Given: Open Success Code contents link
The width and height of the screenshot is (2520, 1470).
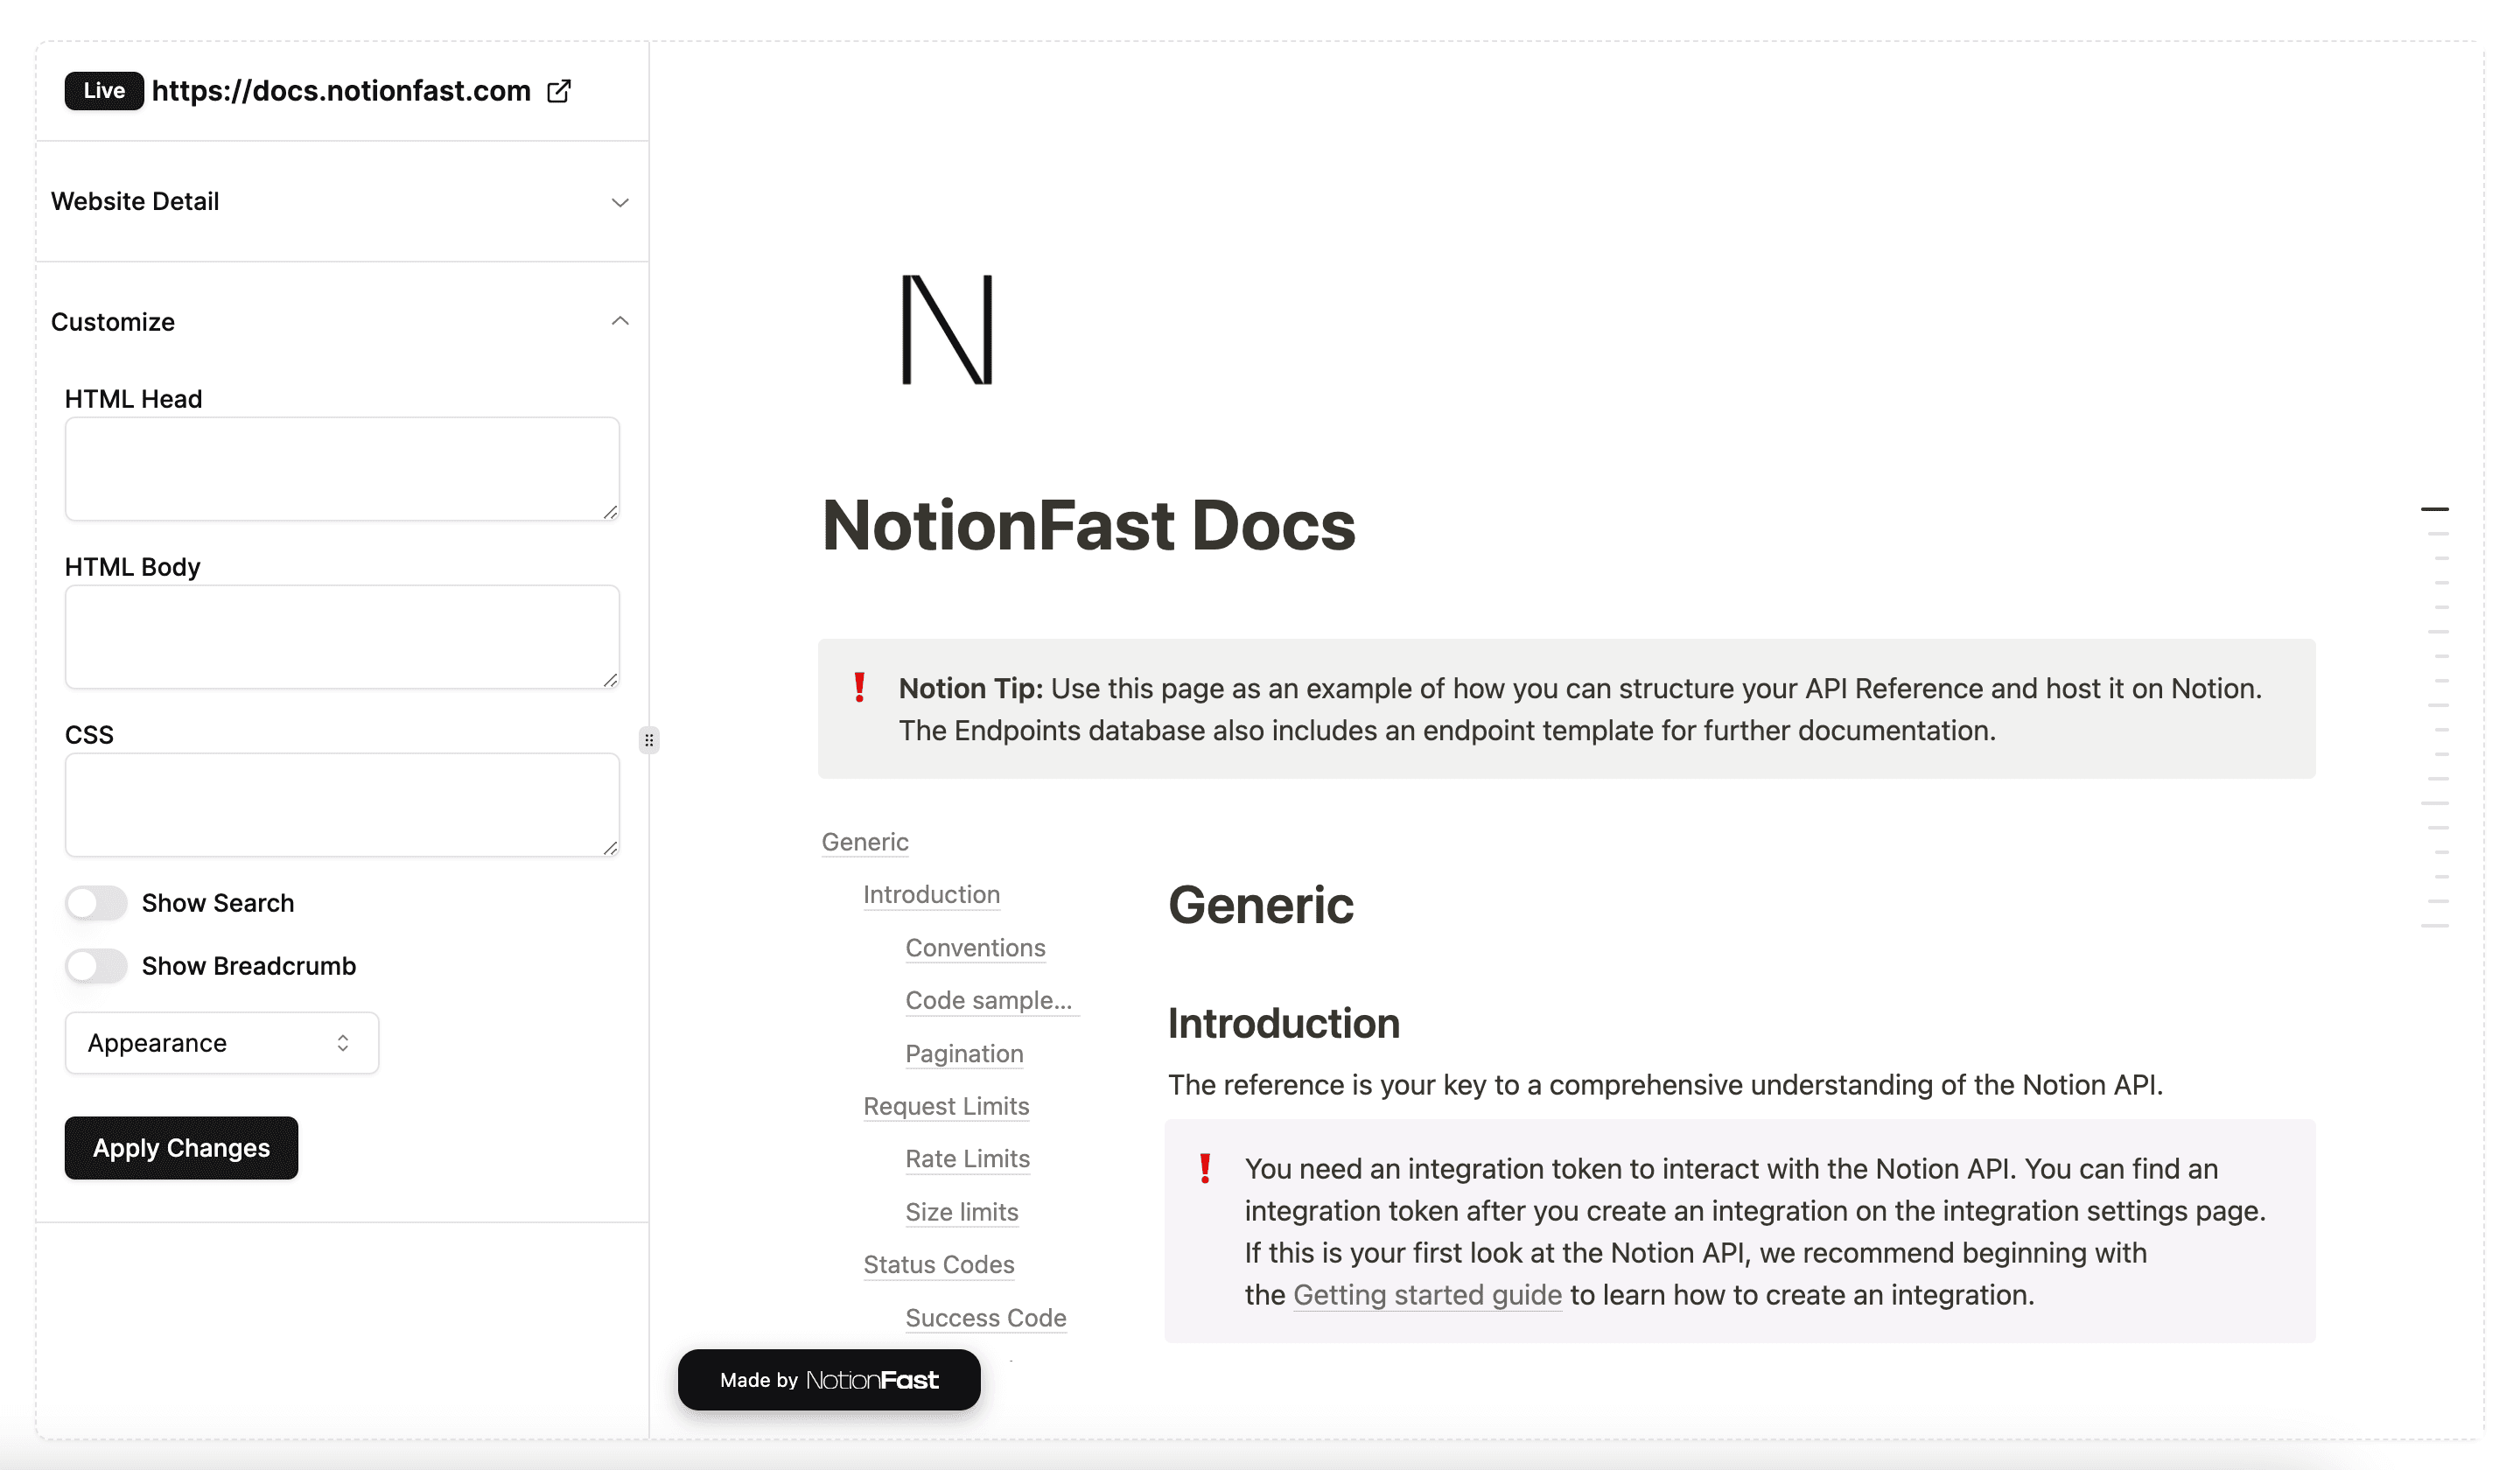Looking at the screenshot, I should pos(985,1318).
